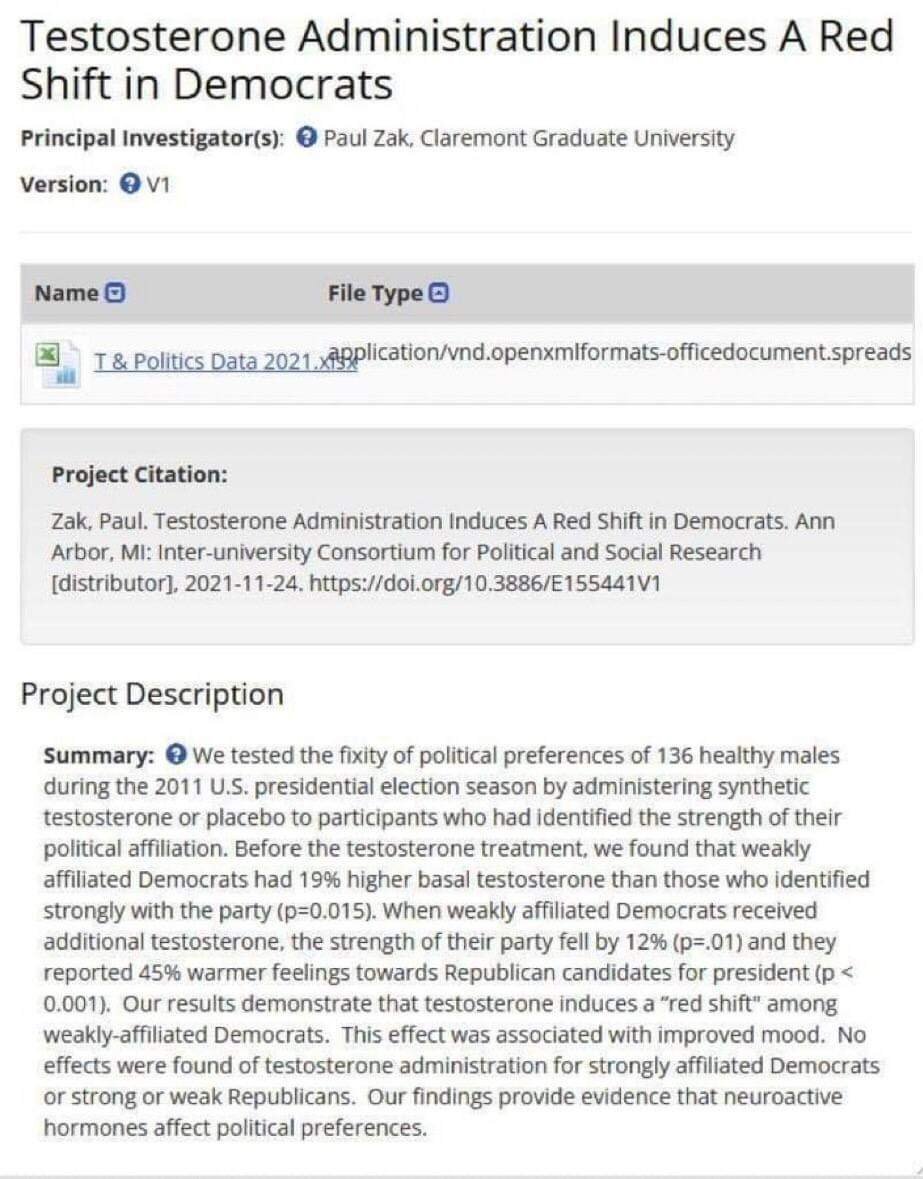The image size is (923, 1179).
Task: Click the Name column header
Action: 66,294
